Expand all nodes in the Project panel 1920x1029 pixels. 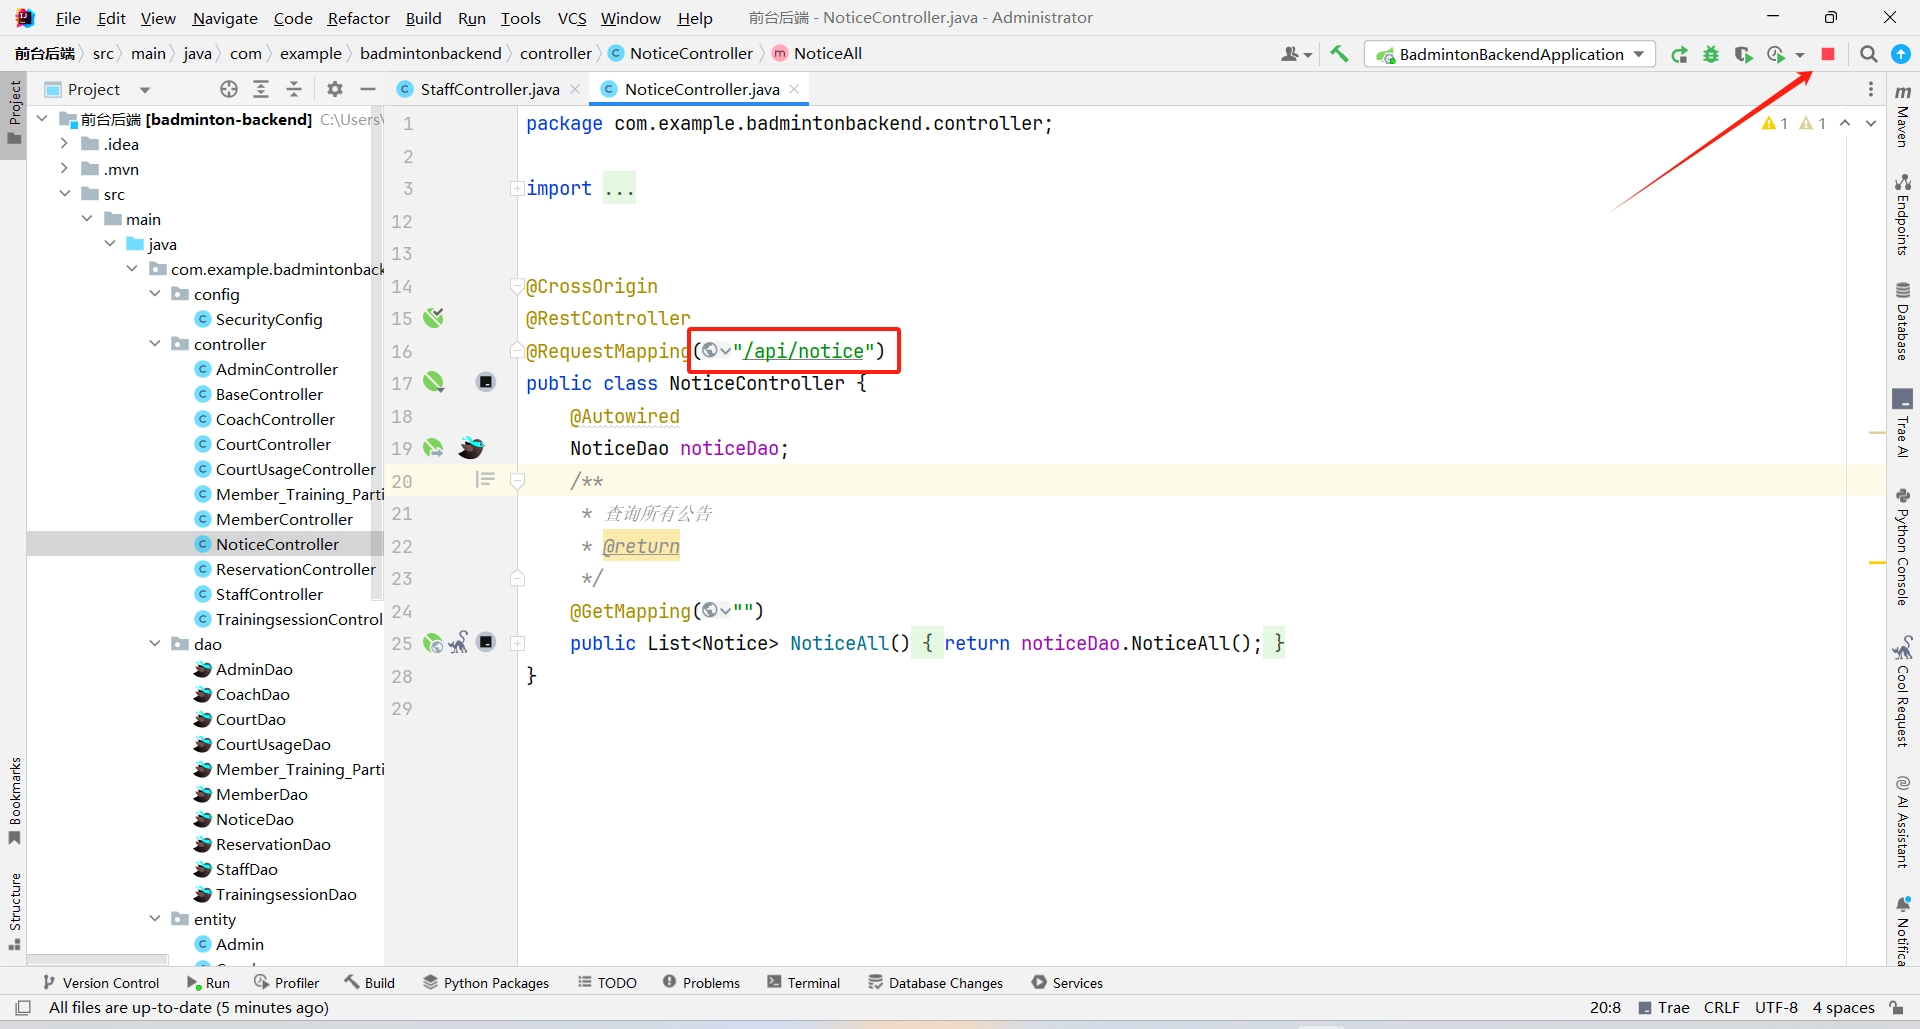click(x=261, y=89)
